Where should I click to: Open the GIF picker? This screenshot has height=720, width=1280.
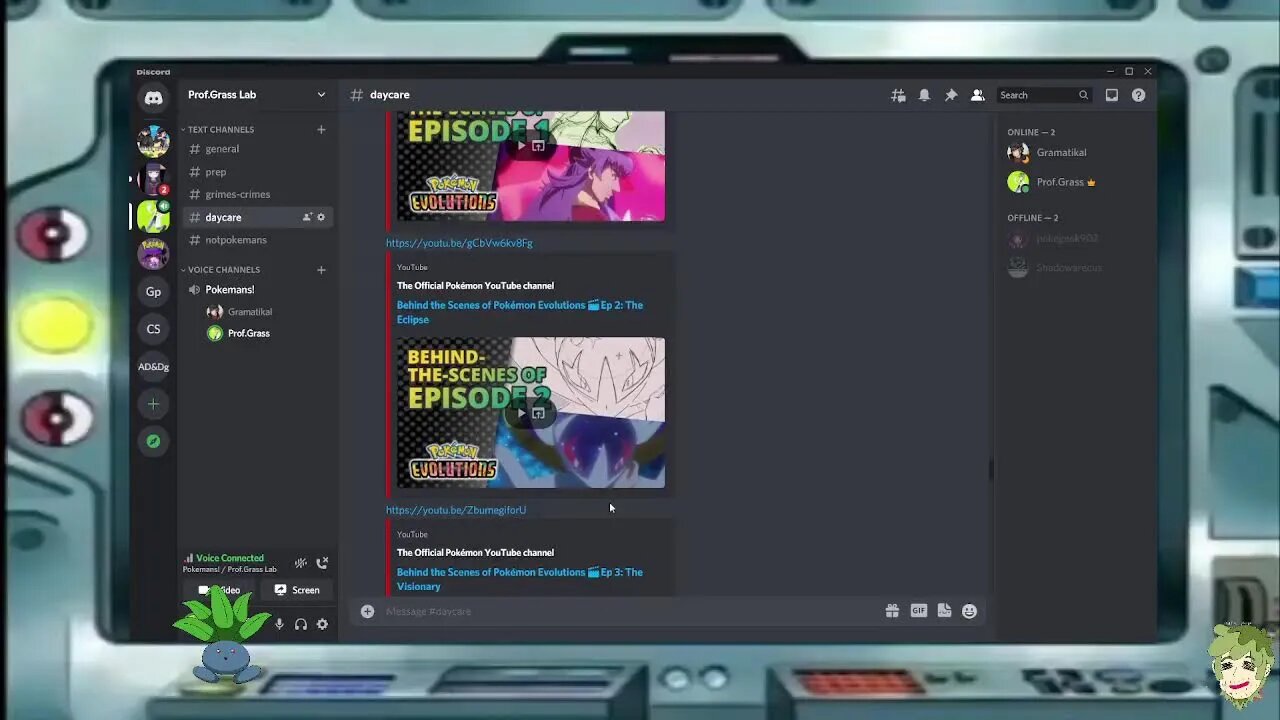coord(918,611)
